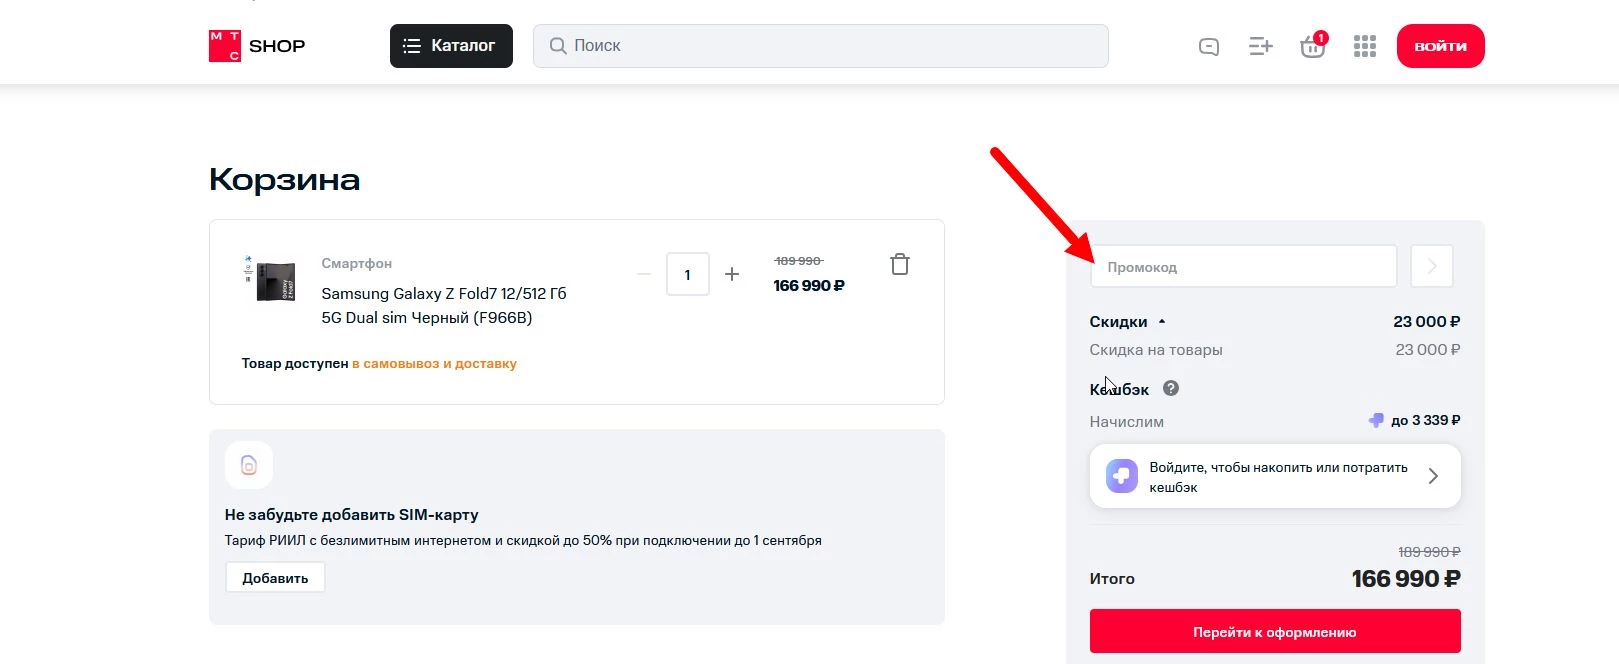1619x664 pixels.
Task: Click the Промокод input field
Action: coord(1243,267)
